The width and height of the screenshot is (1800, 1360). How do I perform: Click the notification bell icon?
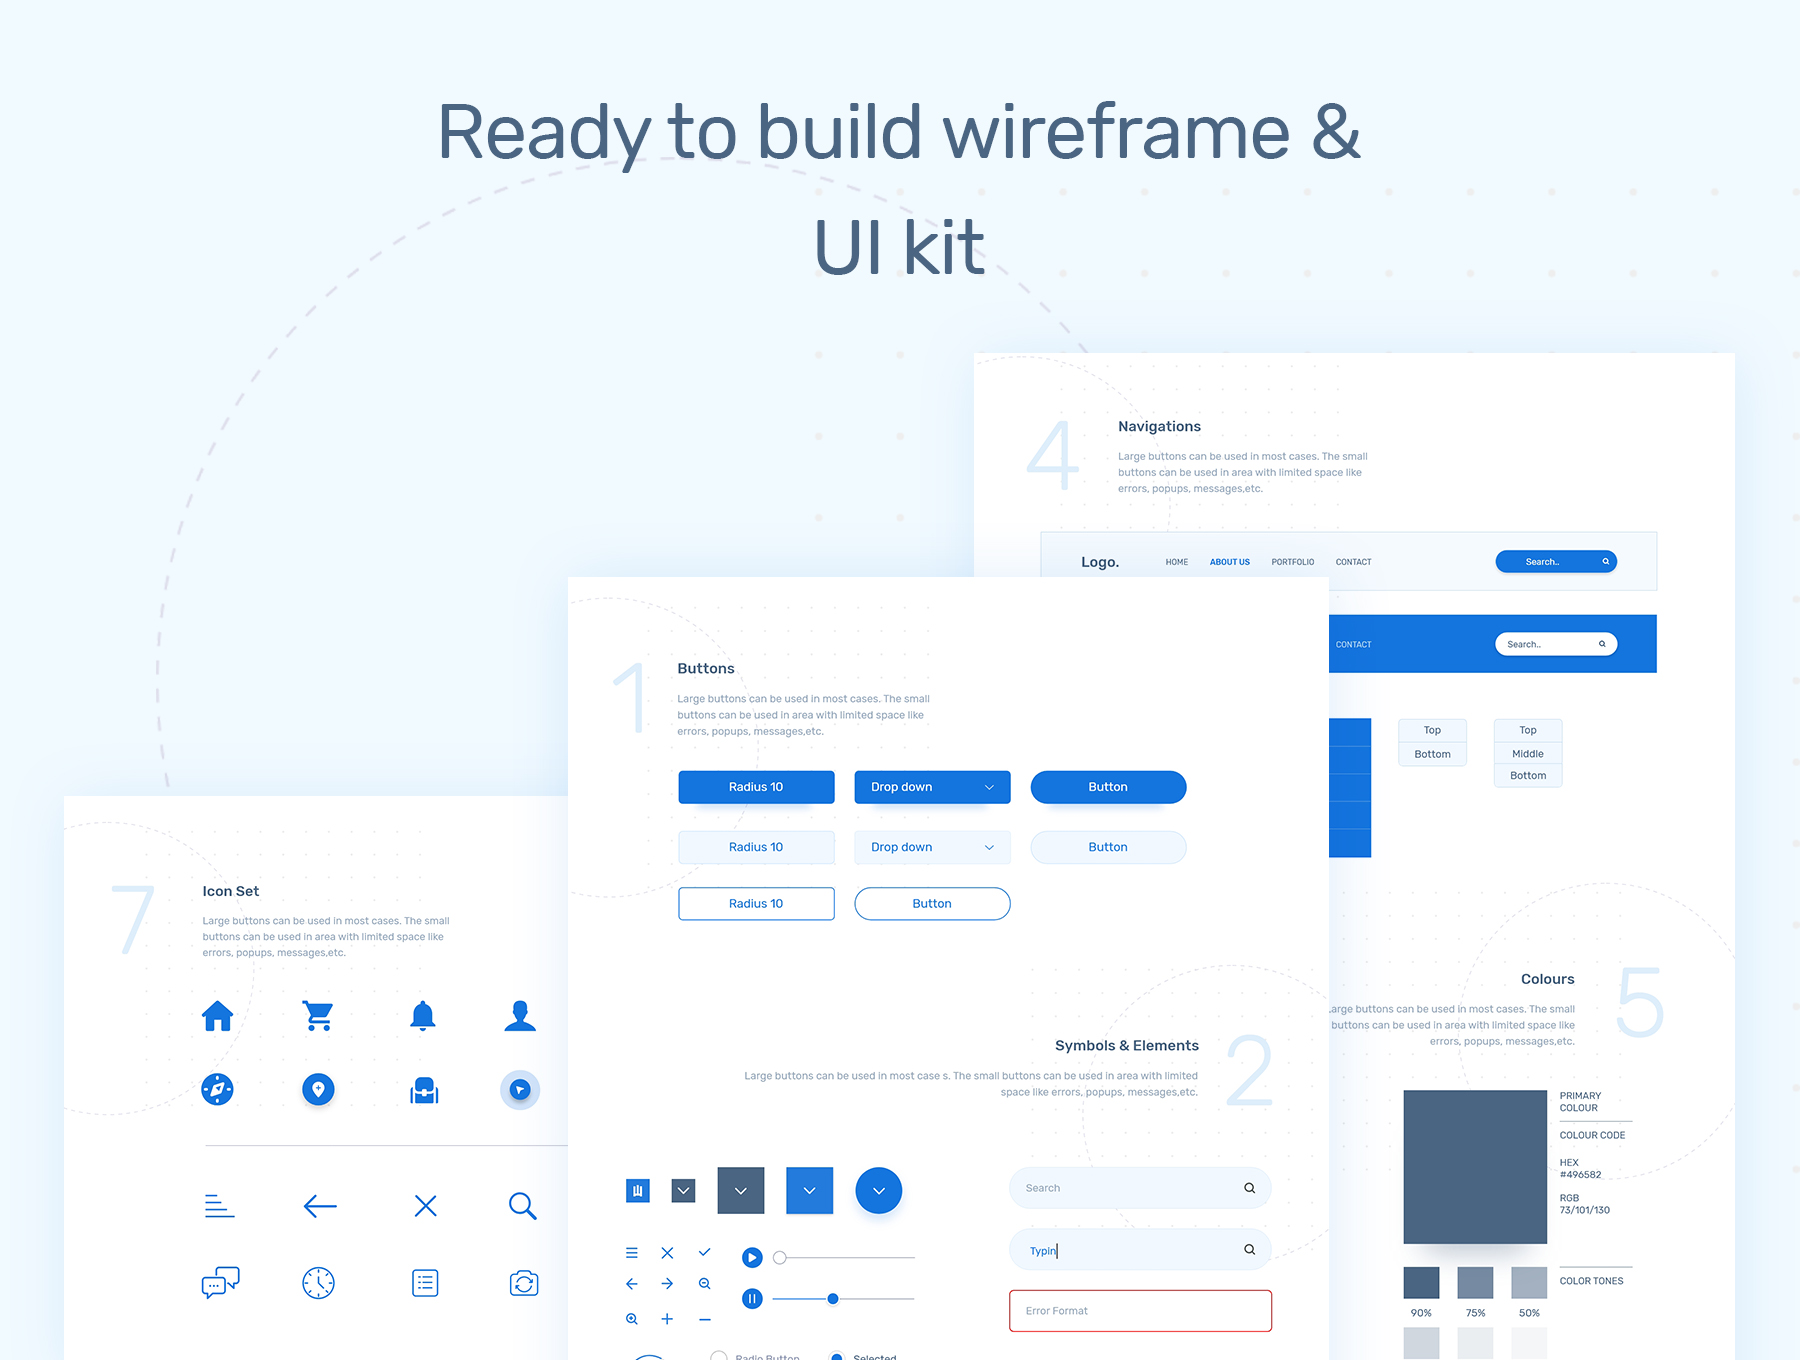pos(423,1016)
